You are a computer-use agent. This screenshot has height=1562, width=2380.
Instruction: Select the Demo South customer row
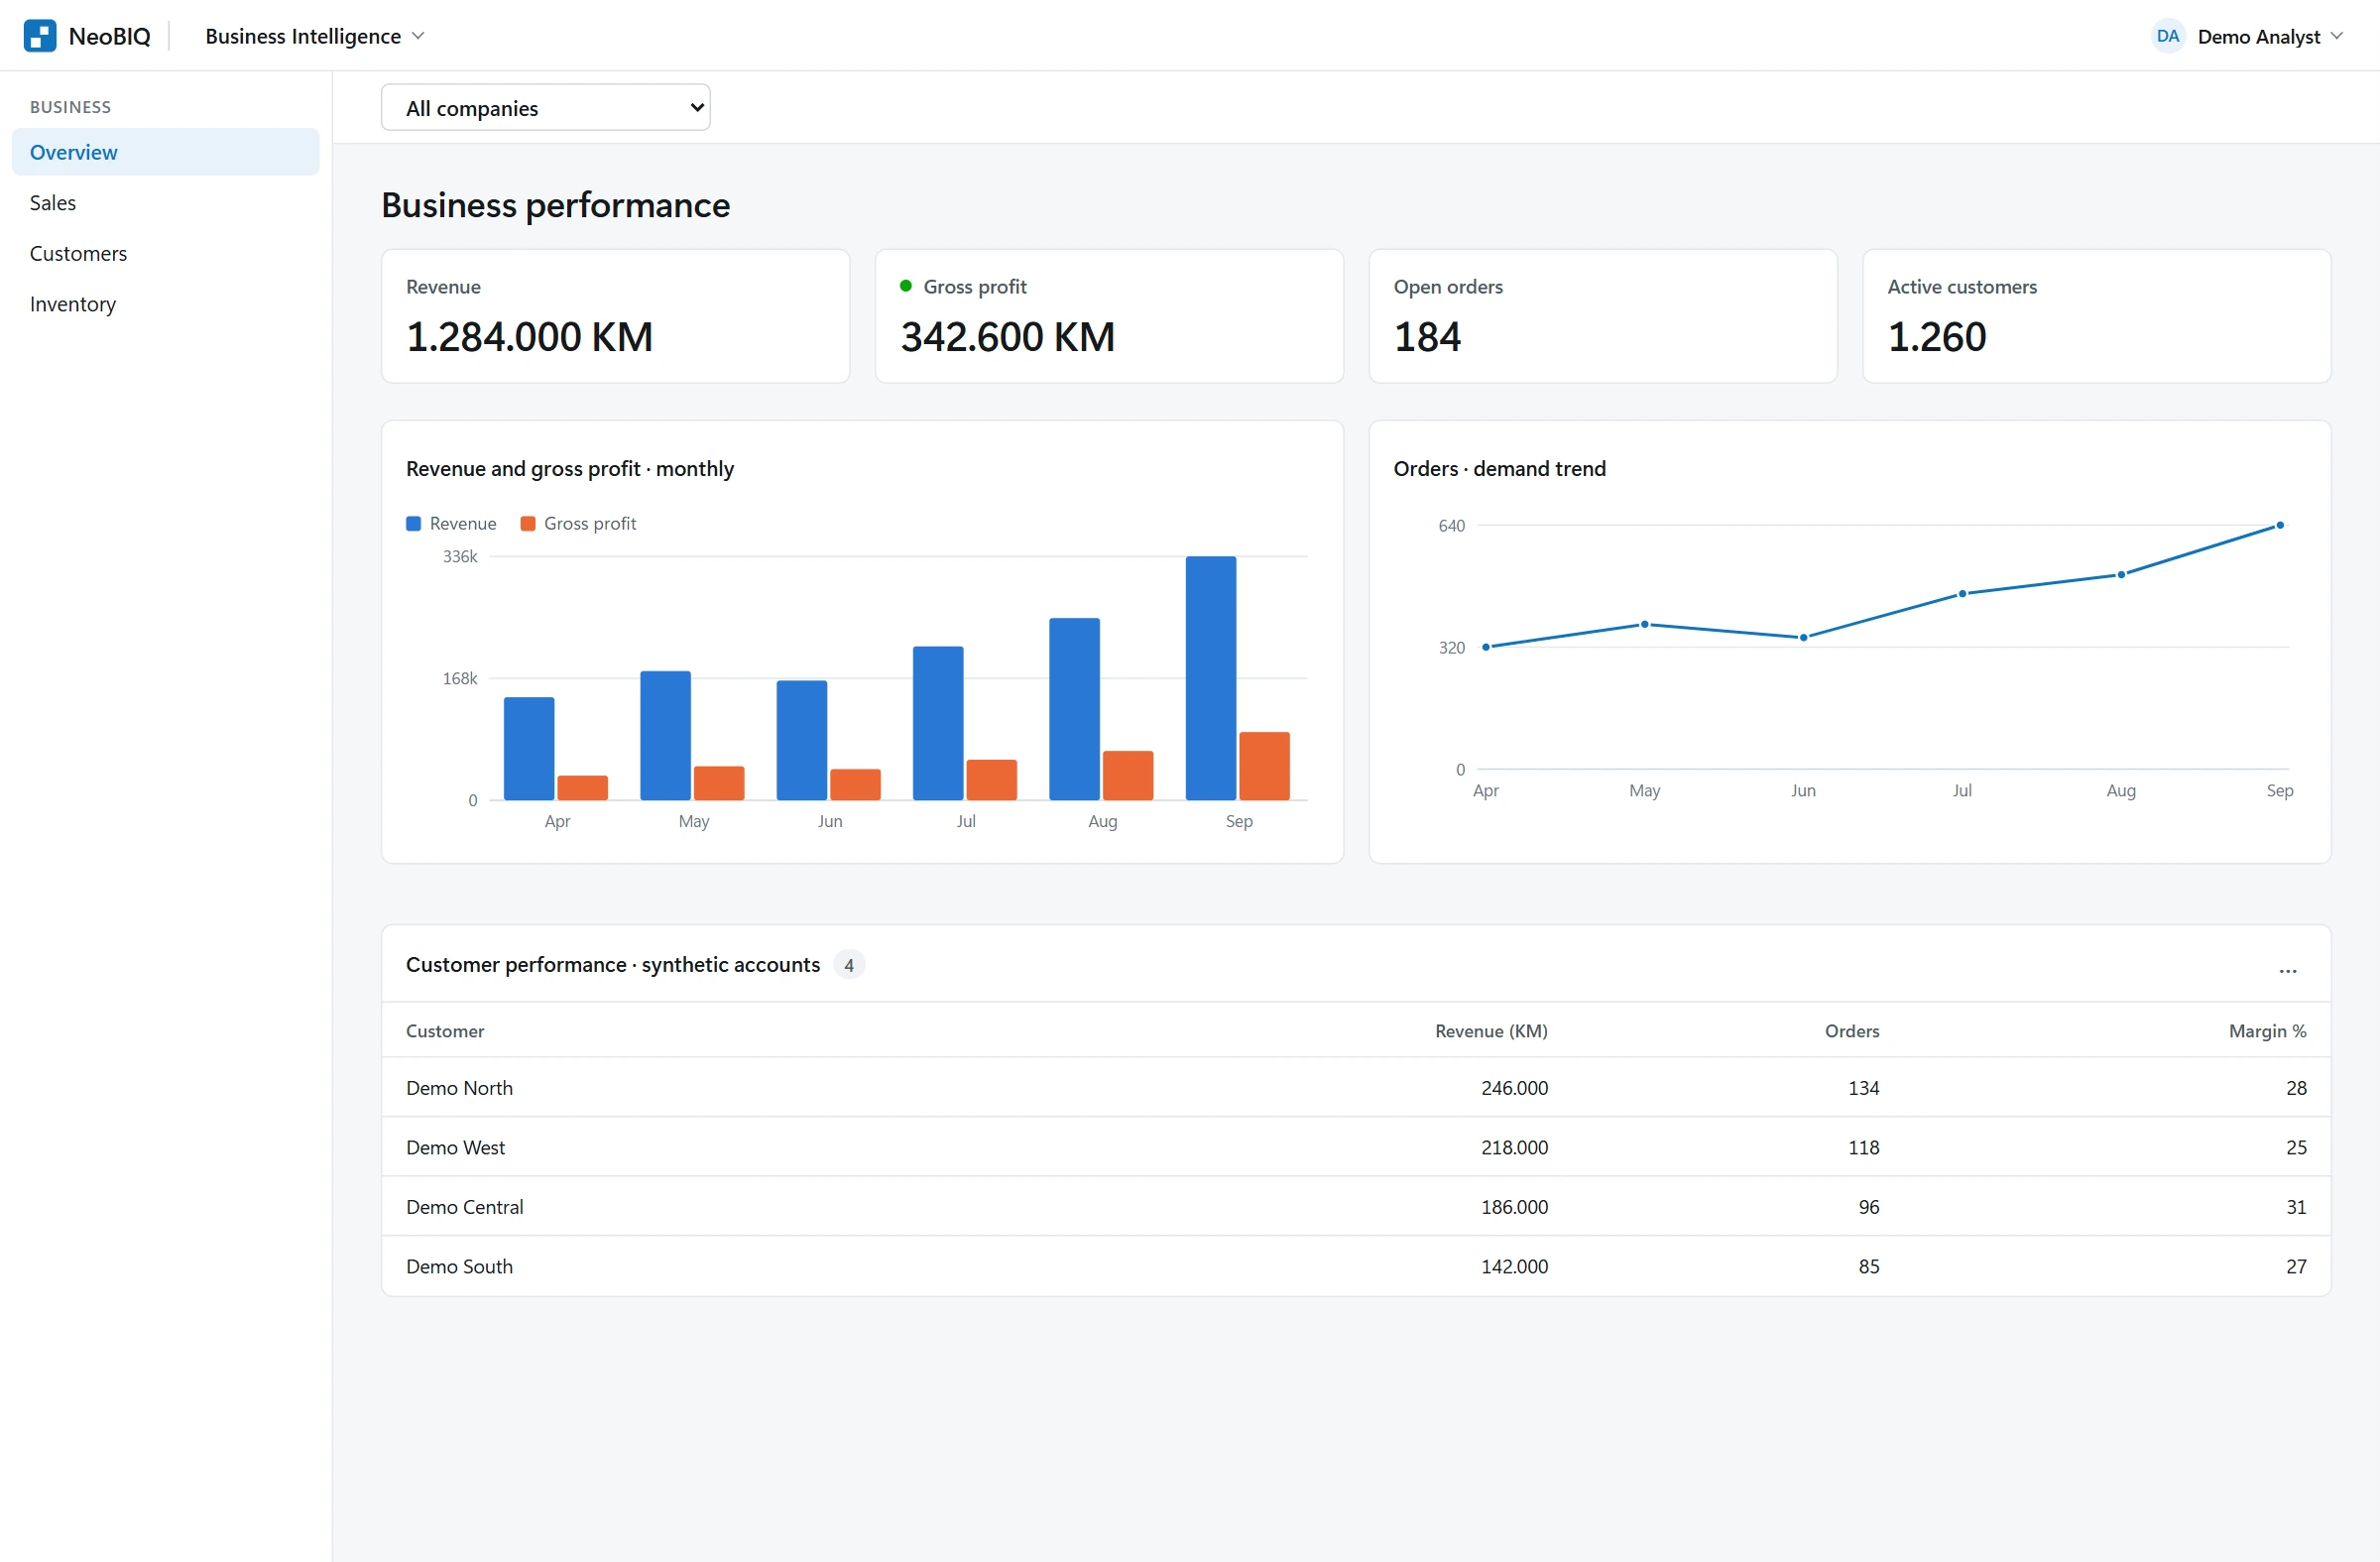[x=1356, y=1266]
